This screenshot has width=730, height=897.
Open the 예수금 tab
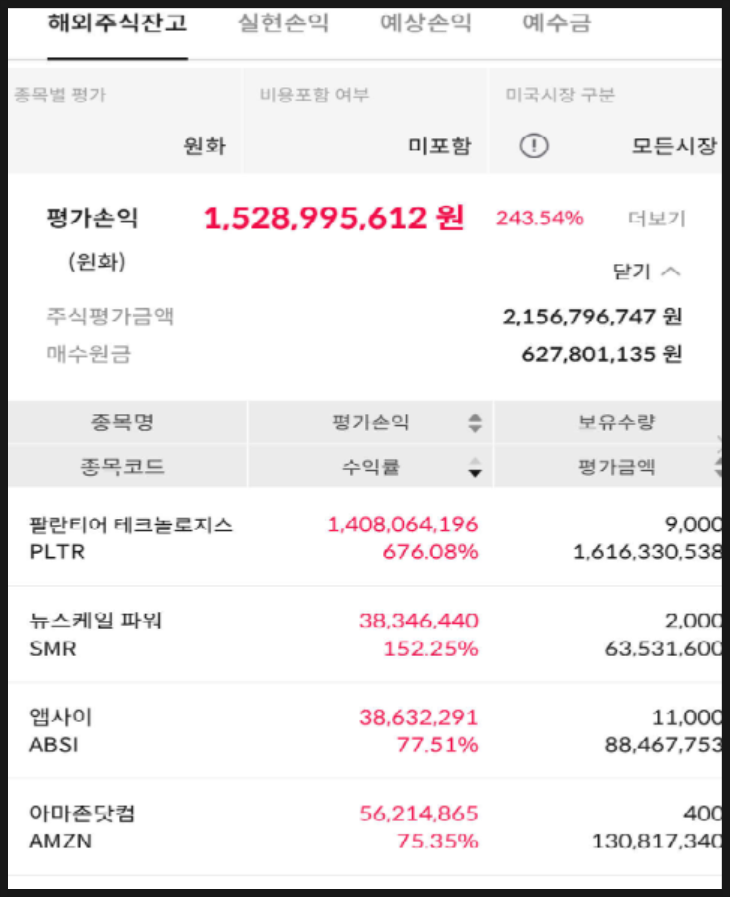556,23
